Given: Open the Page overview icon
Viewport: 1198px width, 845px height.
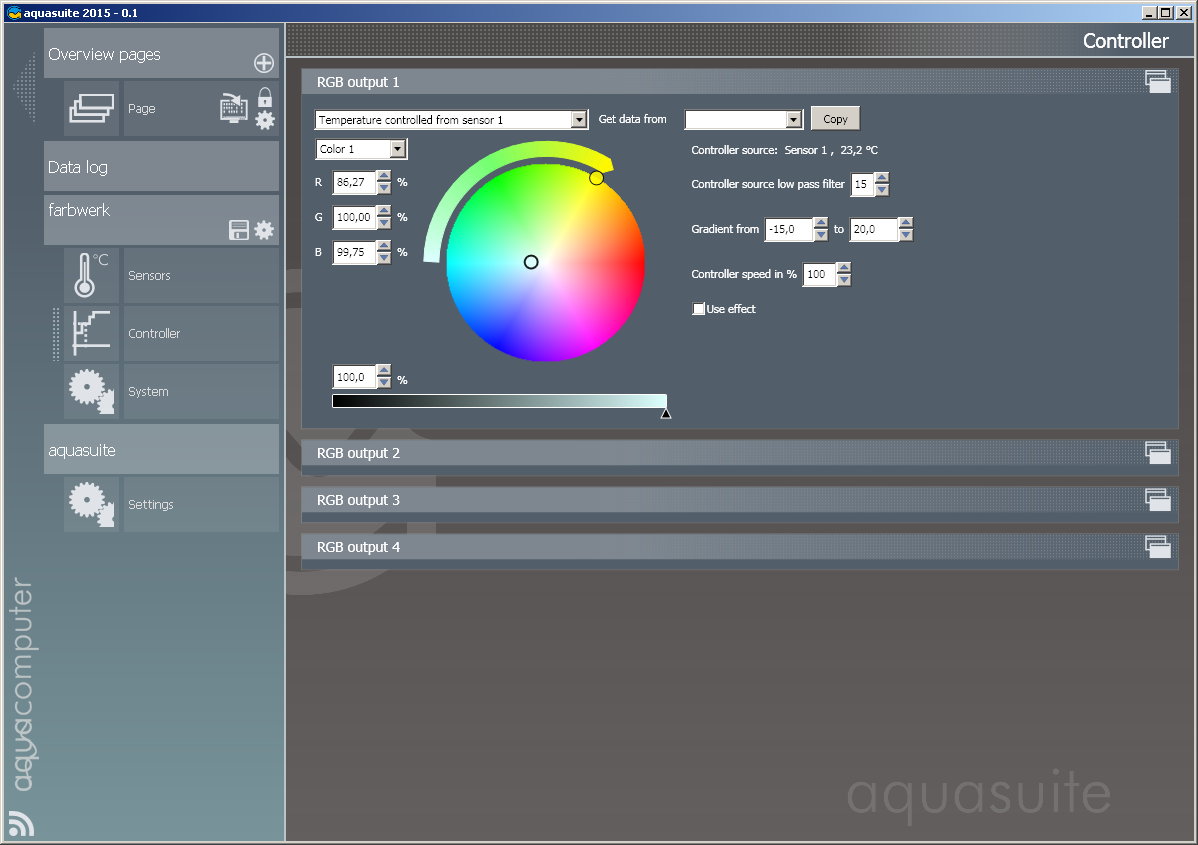Looking at the screenshot, I should click(92, 108).
